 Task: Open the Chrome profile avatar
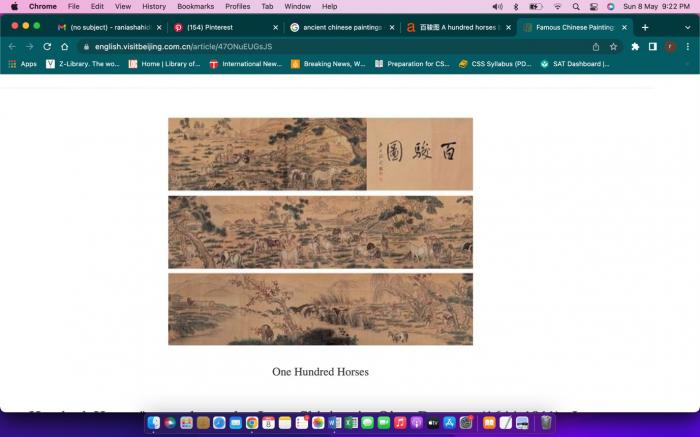click(670, 46)
